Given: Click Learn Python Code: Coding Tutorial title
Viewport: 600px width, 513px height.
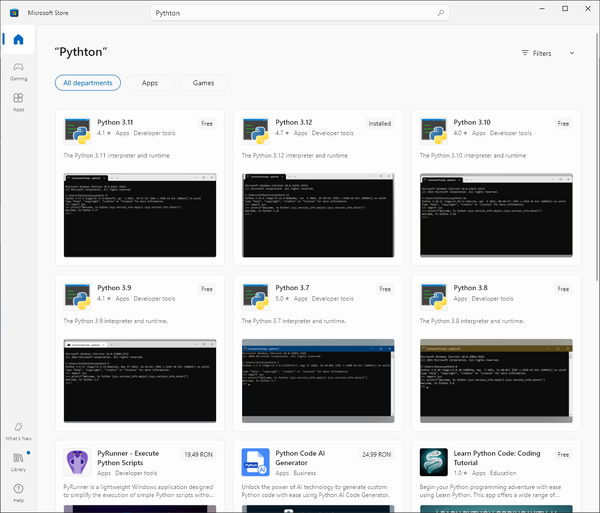Looking at the screenshot, I should pyautogui.click(x=497, y=458).
